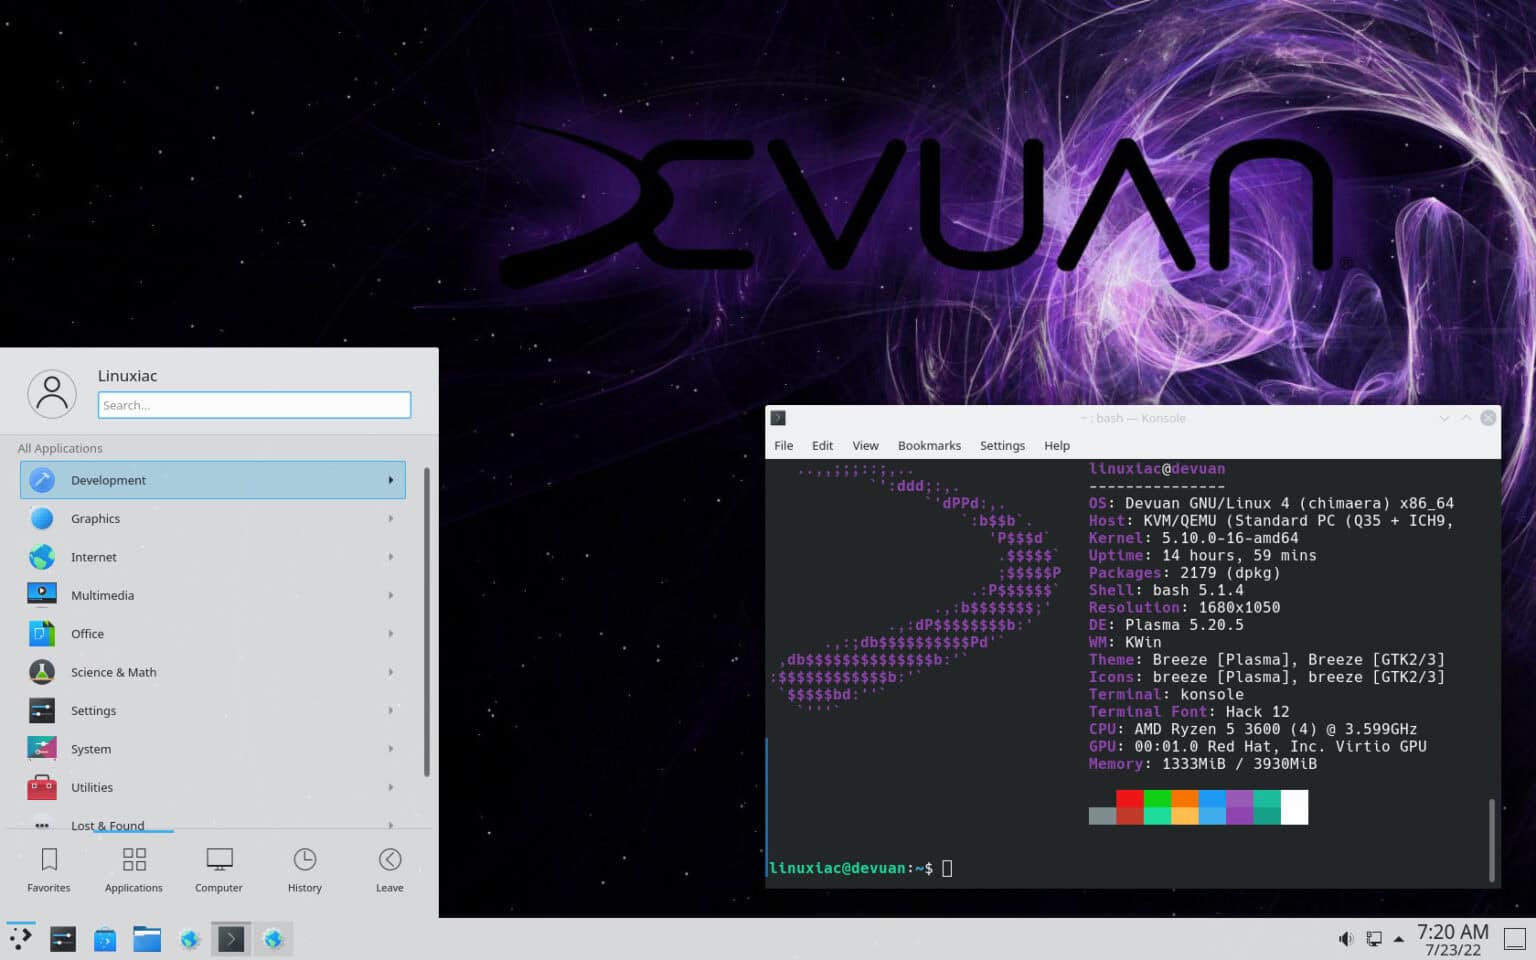This screenshot has height=960, width=1536.
Task: Open the web browser globe icon
Action: (x=190, y=938)
